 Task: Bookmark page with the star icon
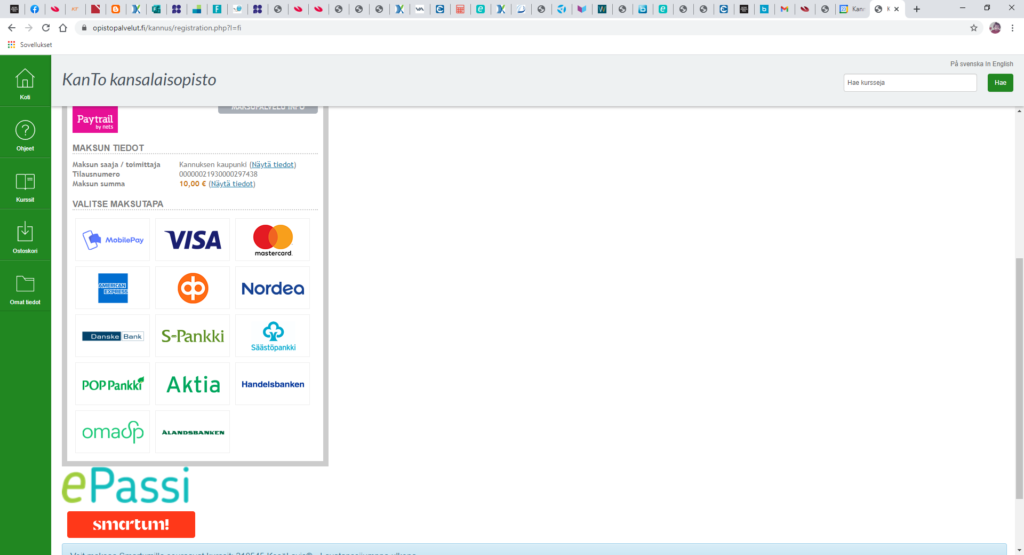974,28
